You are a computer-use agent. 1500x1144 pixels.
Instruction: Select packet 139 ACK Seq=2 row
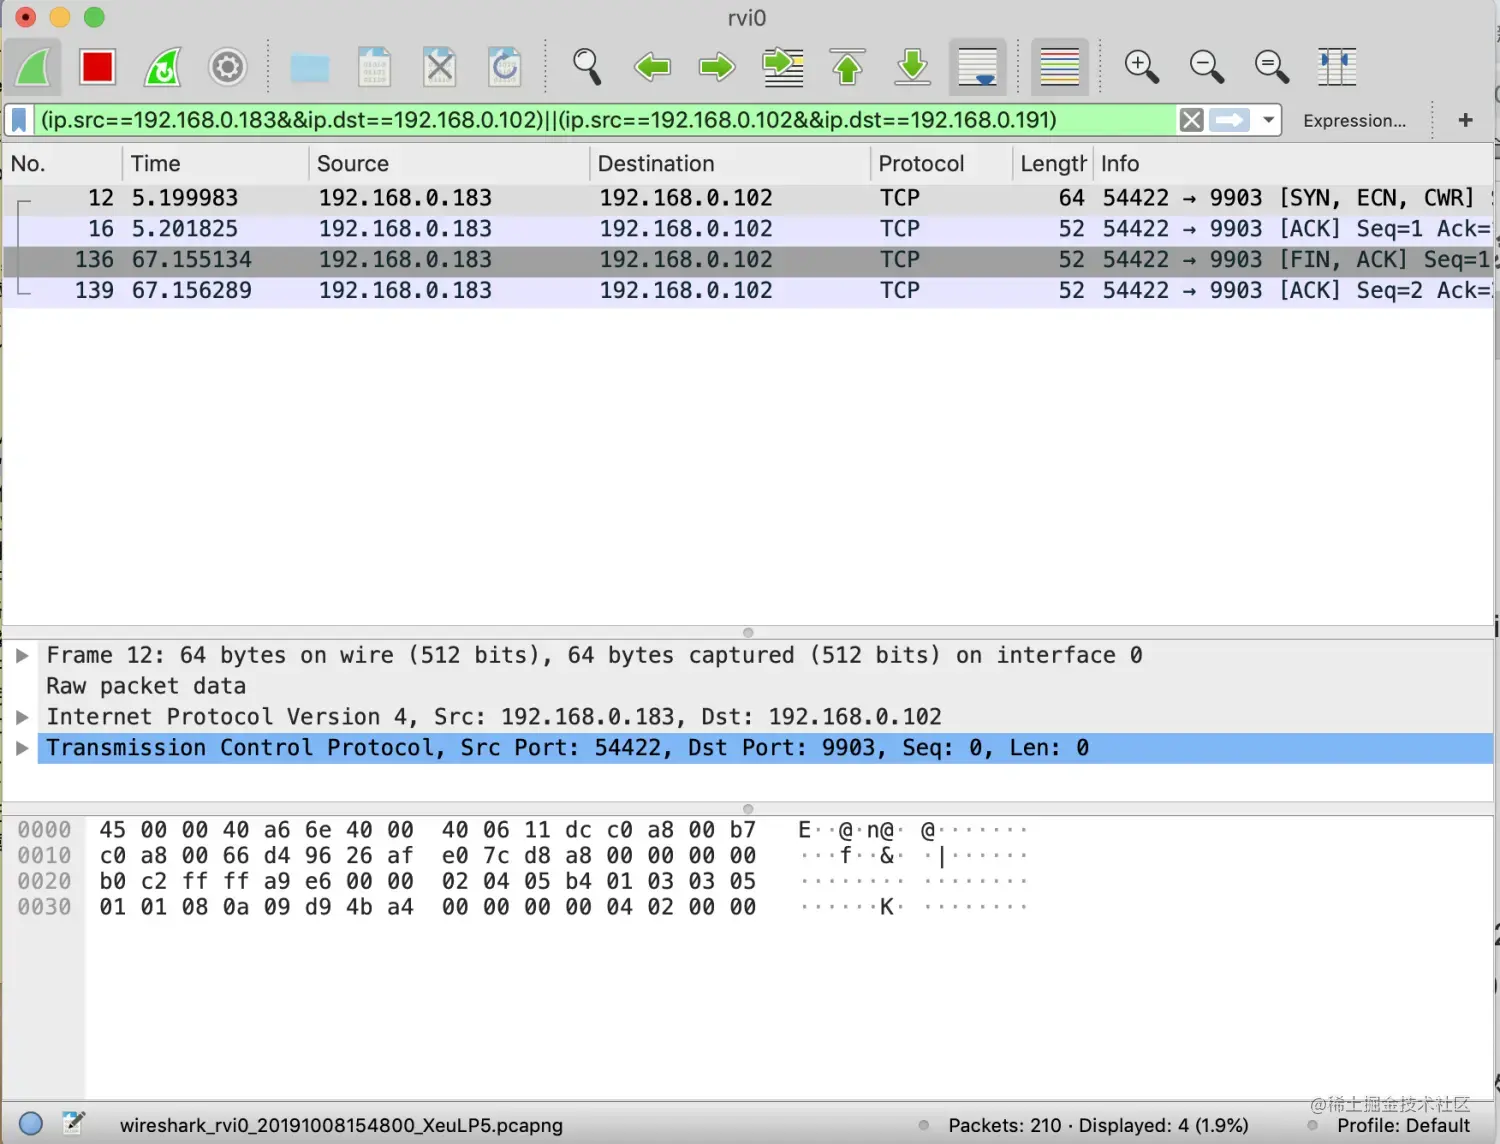coord(748,291)
